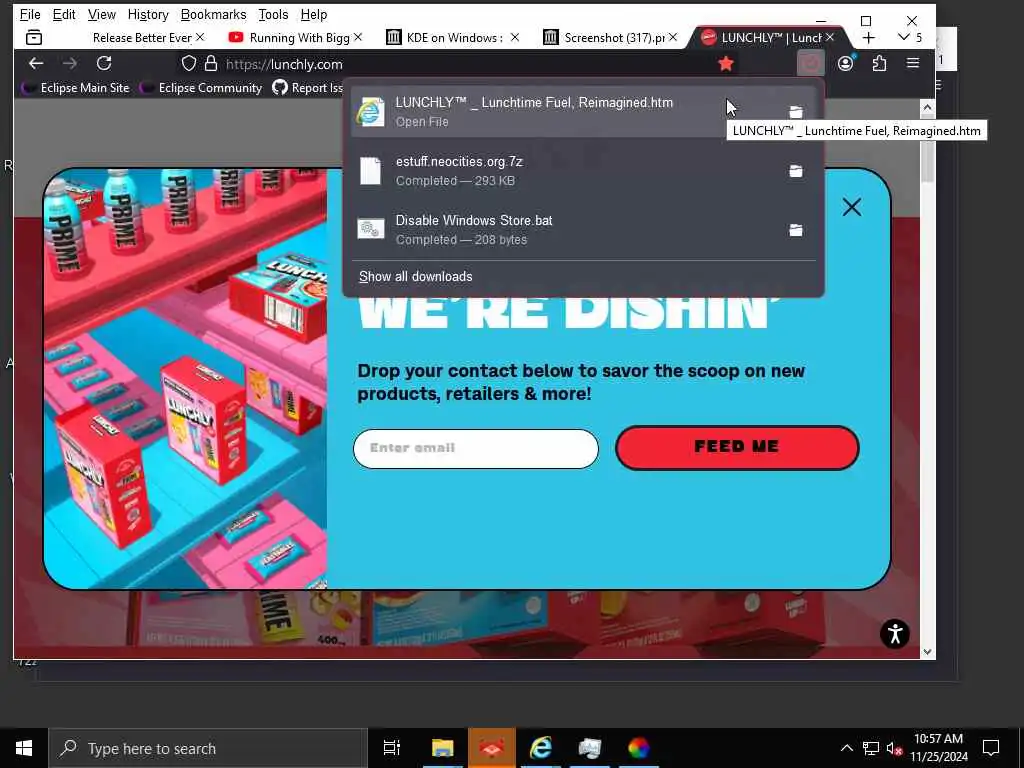Viewport: 1024px width, 768px height.
Task: Open Eclipse Community bookmark
Action: [x=201, y=88]
